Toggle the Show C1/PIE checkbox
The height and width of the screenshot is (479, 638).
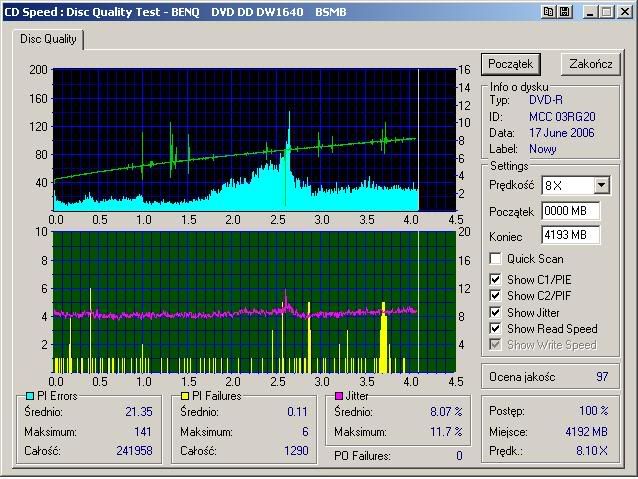pyautogui.click(x=495, y=280)
